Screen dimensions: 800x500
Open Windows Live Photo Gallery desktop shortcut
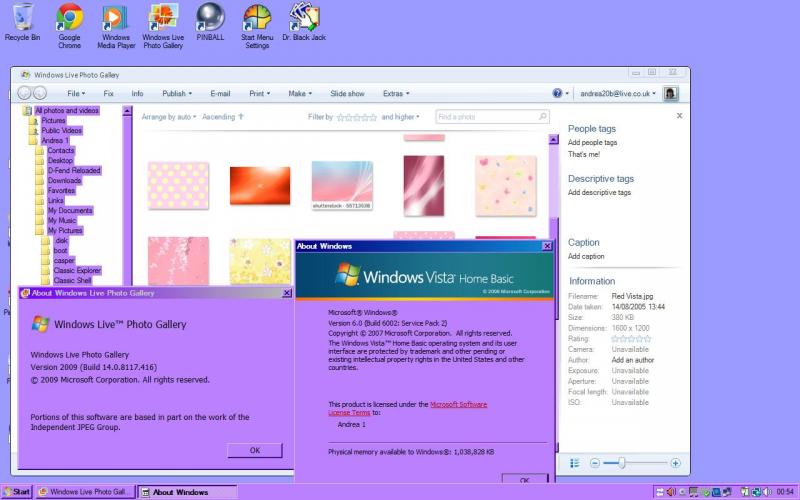163,27
